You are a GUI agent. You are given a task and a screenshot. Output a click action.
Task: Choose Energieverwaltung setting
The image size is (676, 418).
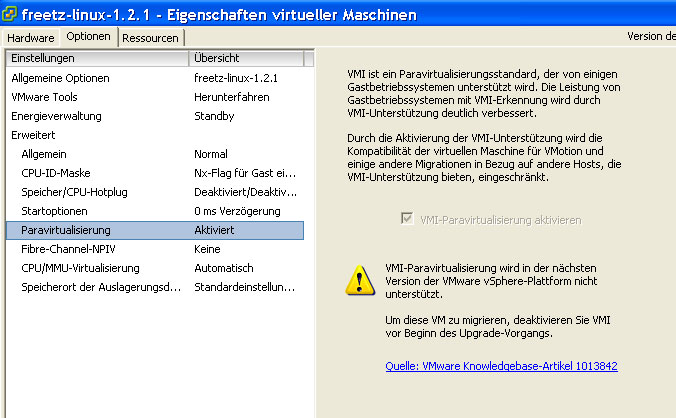click(x=56, y=116)
